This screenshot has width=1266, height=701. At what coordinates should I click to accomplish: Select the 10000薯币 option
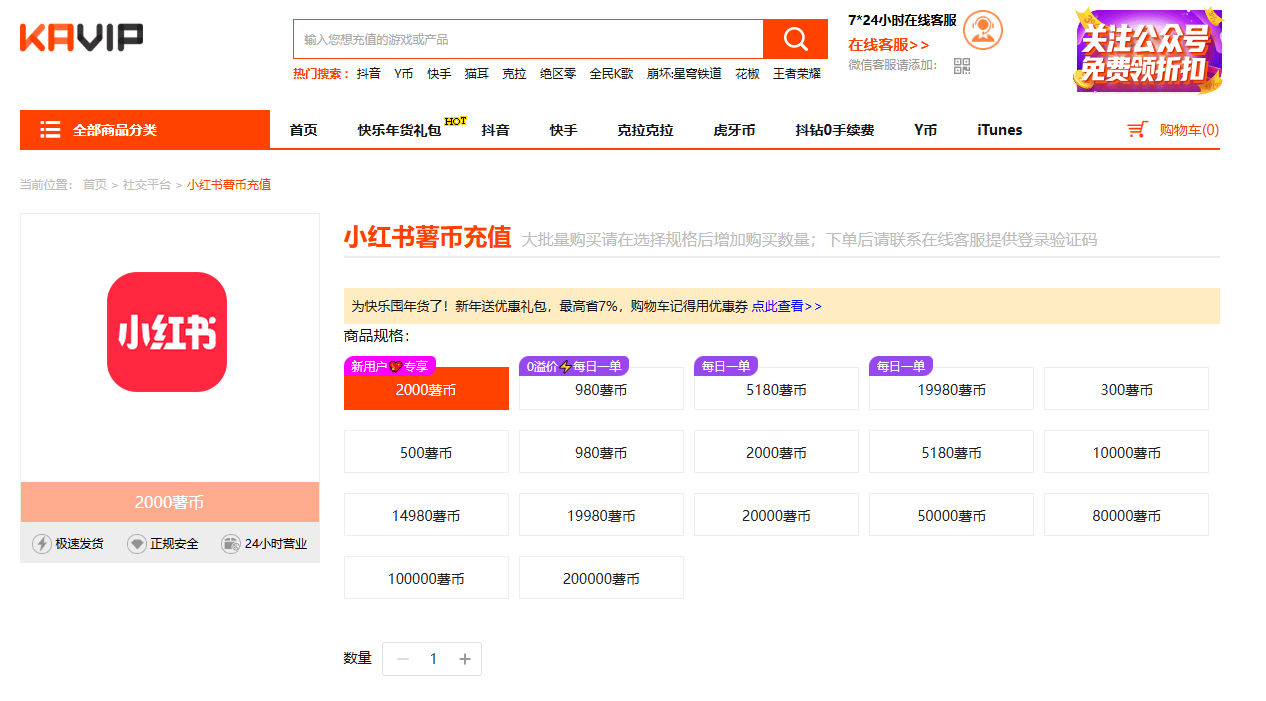click(x=1126, y=453)
